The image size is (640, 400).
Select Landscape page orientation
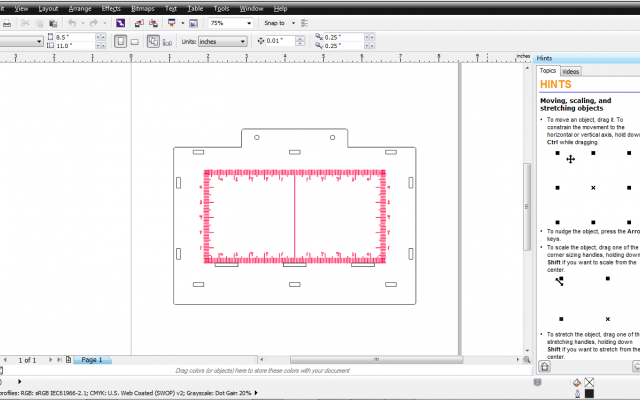(x=135, y=42)
